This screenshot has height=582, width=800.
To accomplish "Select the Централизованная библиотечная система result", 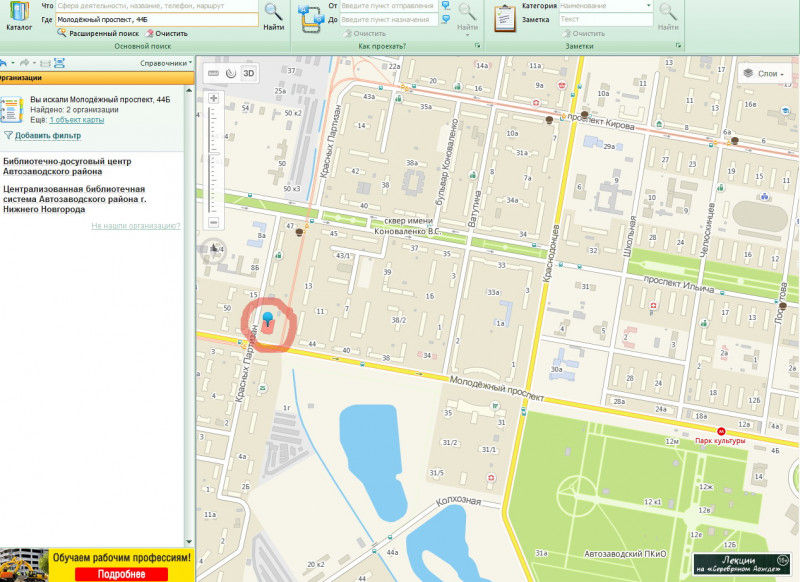I will click(x=75, y=198).
